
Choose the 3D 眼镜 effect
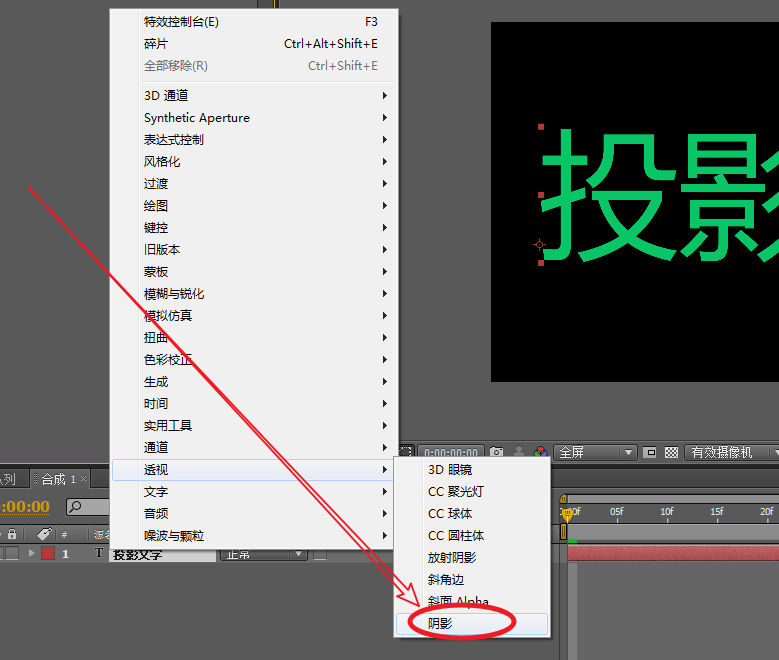click(x=472, y=470)
